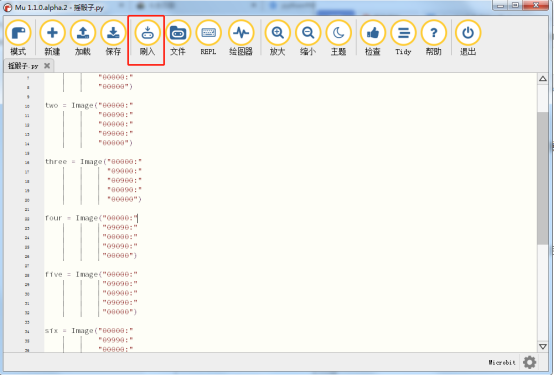This screenshot has width=554, height=376.
Task: Open help via 帮助 question mark
Action: [434, 38]
